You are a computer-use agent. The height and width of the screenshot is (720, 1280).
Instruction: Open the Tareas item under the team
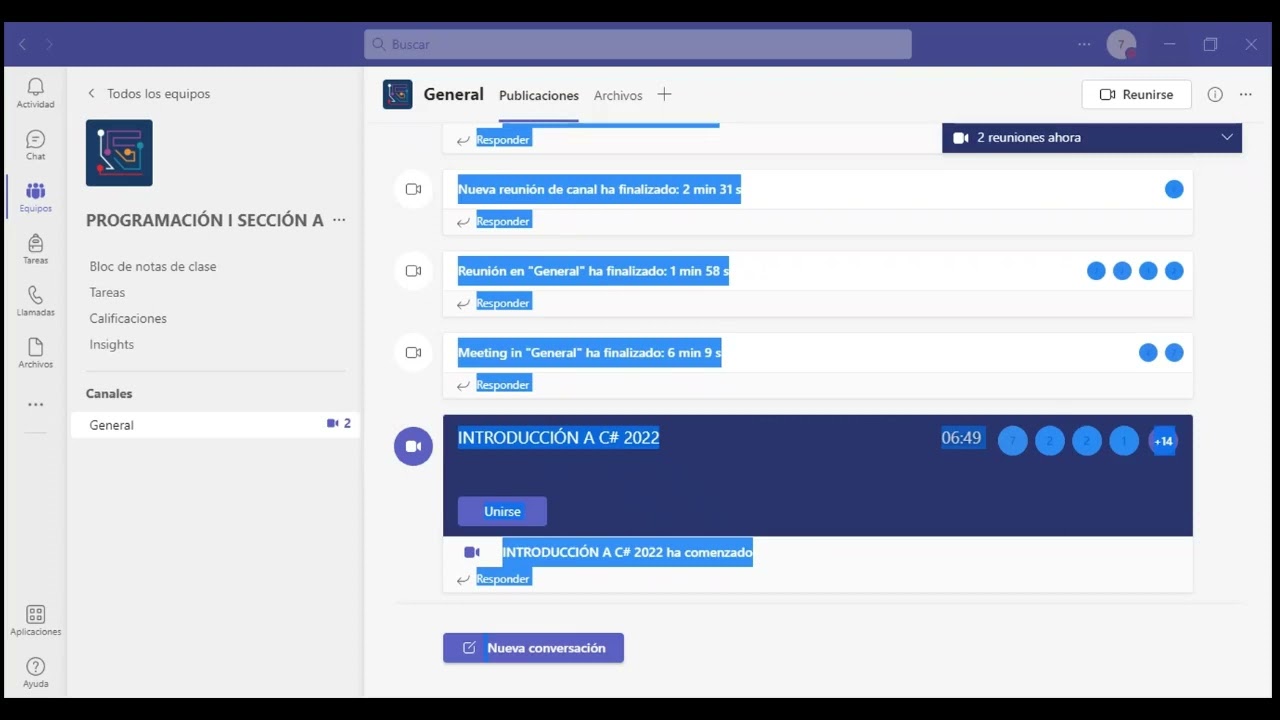pyautogui.click(x=107, y=293)
